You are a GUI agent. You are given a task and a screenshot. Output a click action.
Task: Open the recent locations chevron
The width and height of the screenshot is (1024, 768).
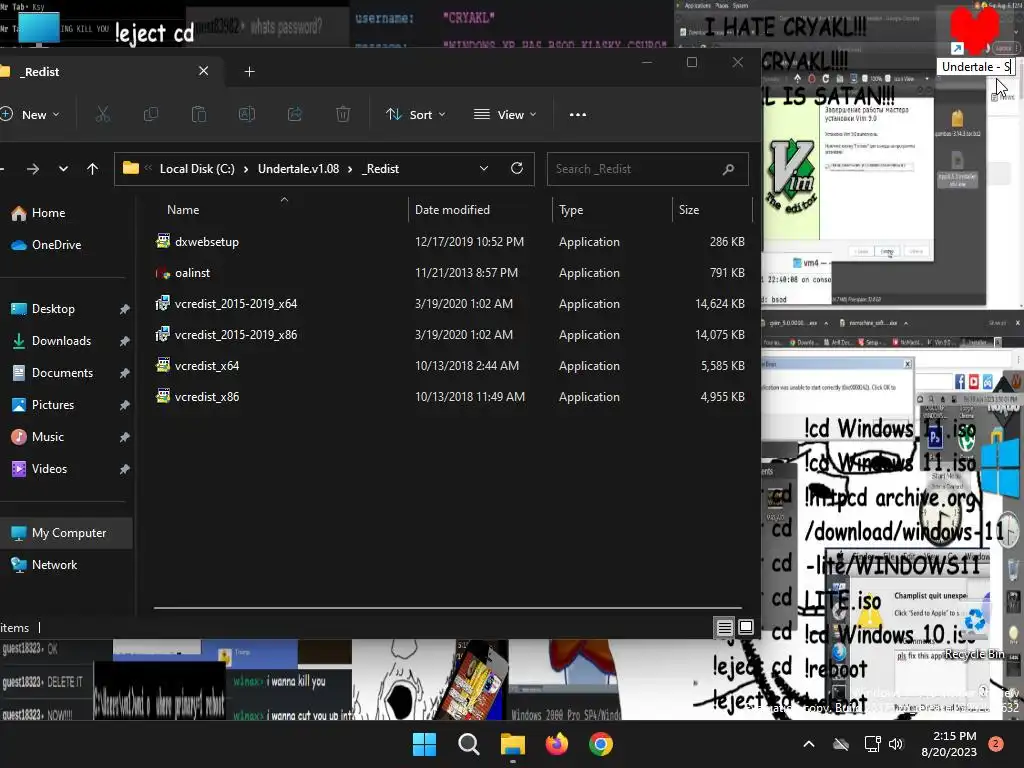coord(63,169)
